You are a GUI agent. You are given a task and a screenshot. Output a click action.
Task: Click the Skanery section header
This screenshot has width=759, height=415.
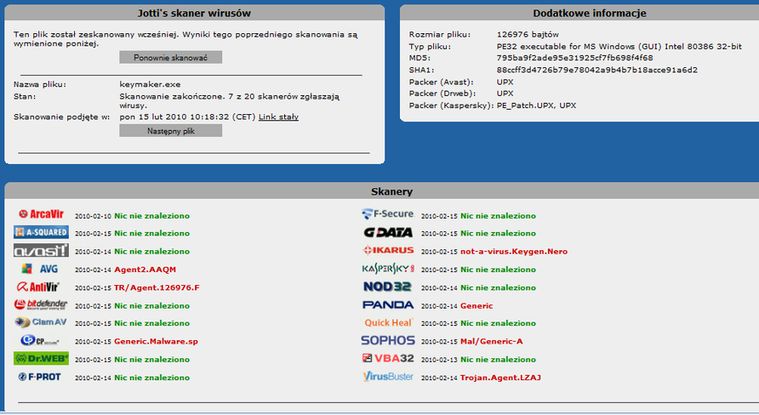(392, 192)
